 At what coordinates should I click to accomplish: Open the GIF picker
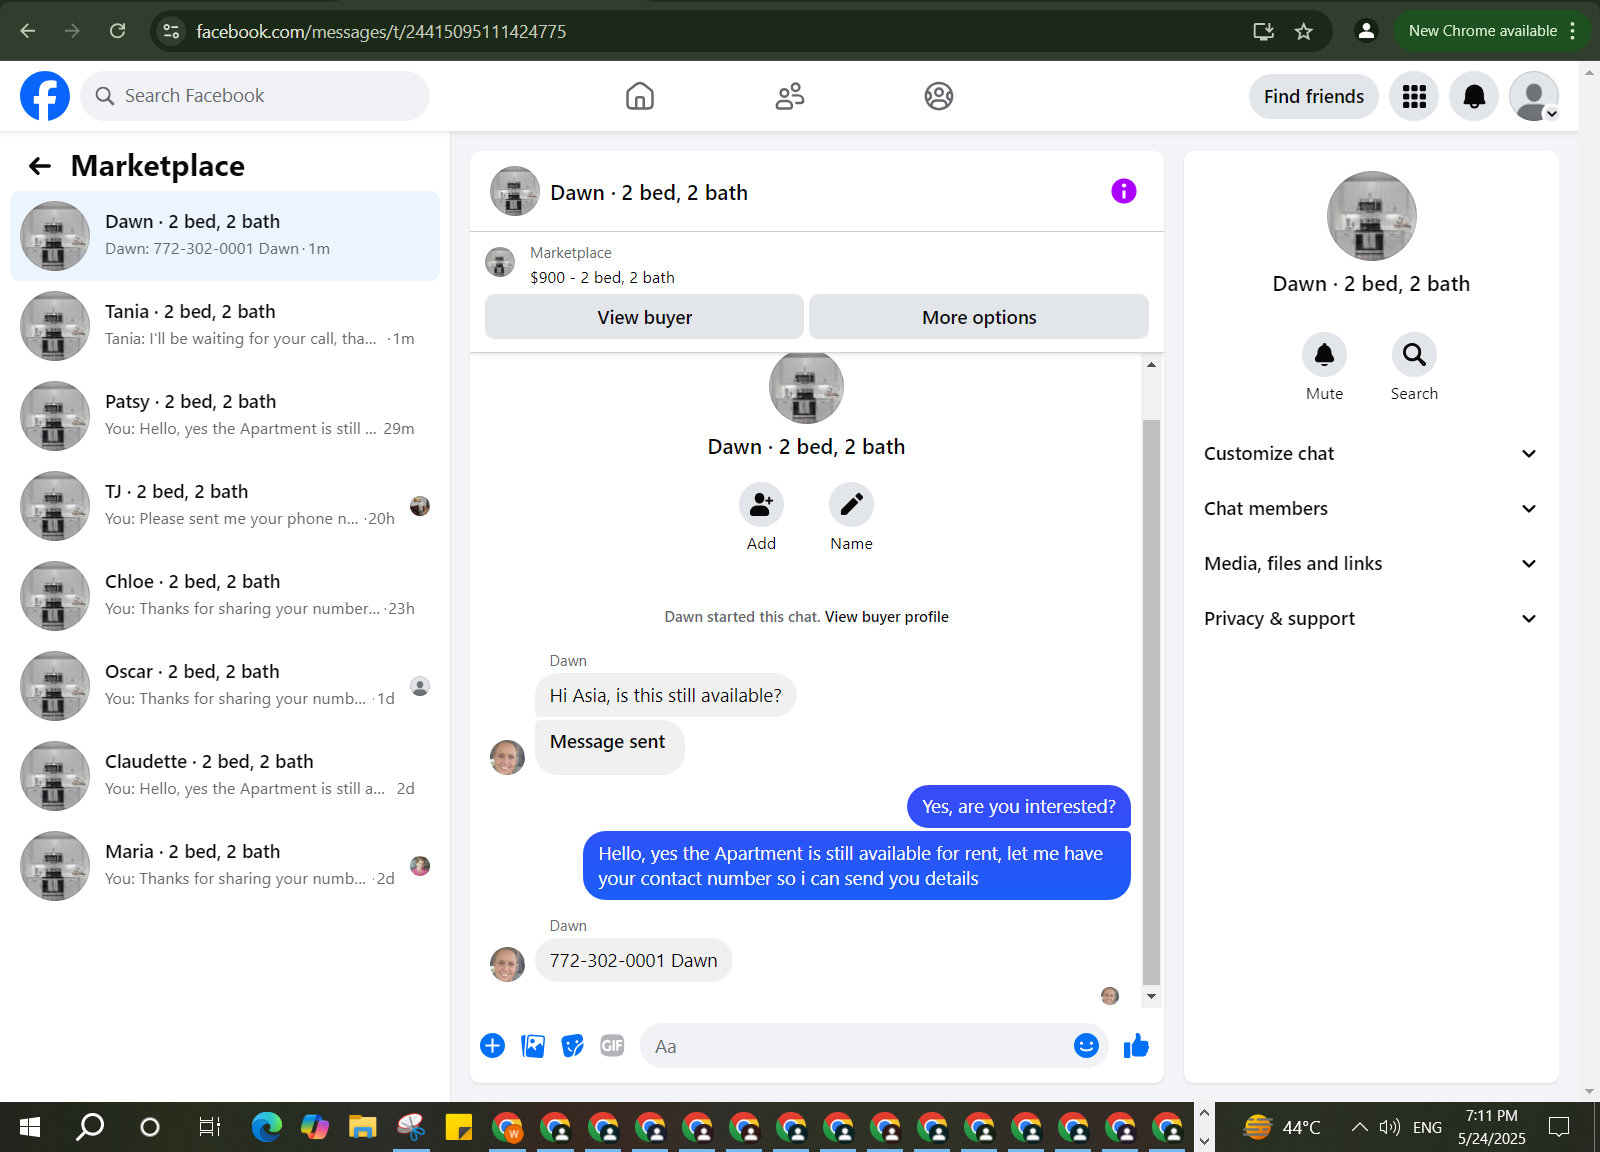[612, 1046]
